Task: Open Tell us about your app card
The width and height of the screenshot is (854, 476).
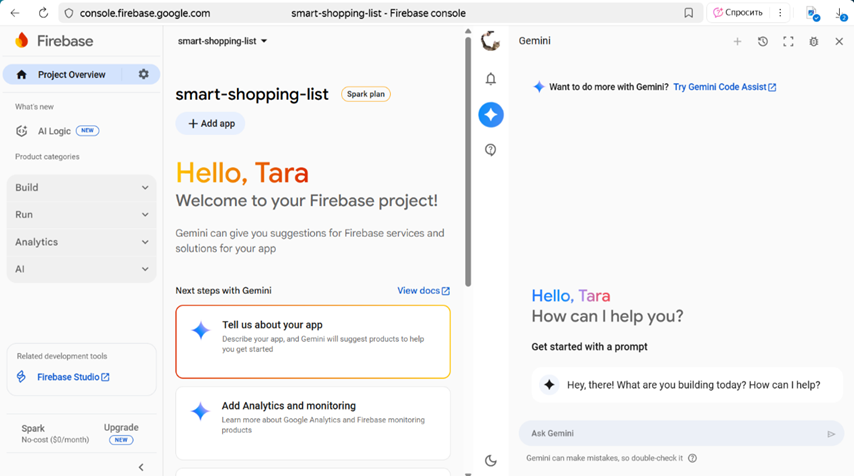Action: pyautogui.click(x=313, y=341)
